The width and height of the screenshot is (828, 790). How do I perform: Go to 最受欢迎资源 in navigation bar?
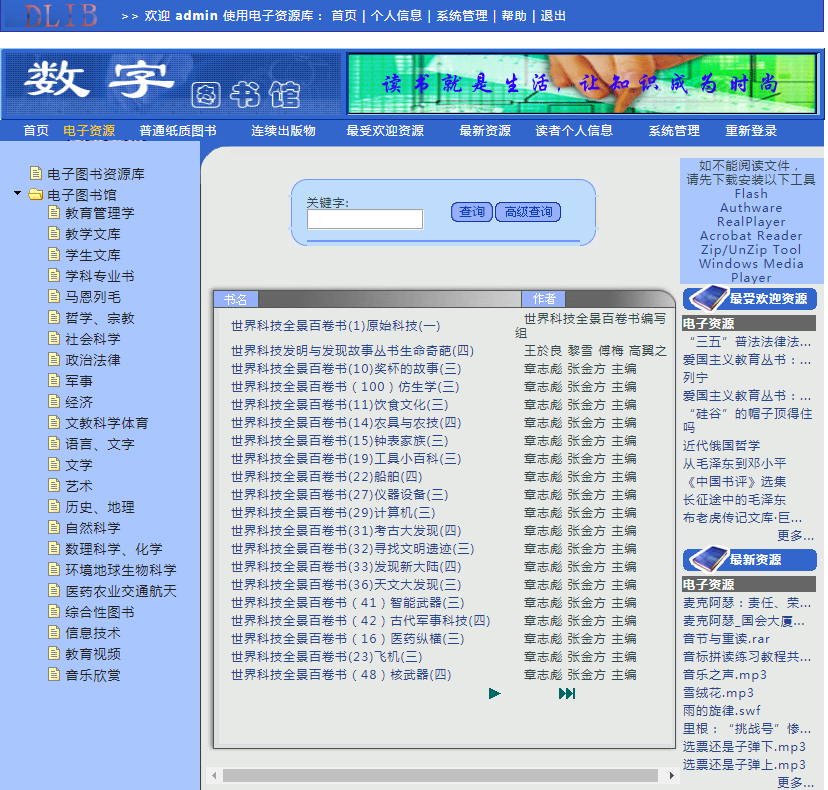(385, 131)
